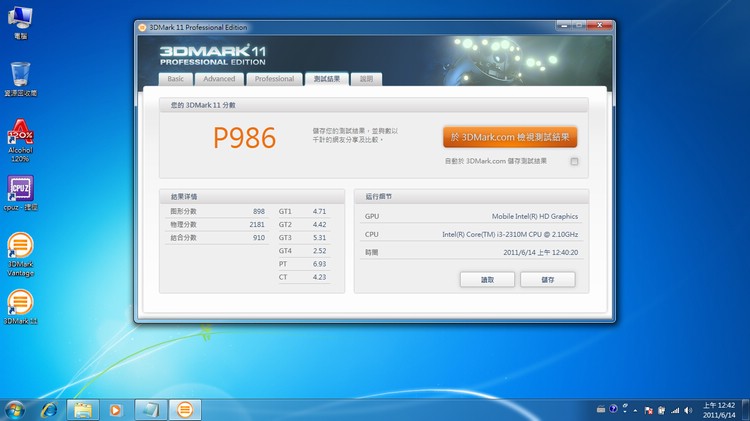
Task: Click the power battery tray icon
Action: 662,410
